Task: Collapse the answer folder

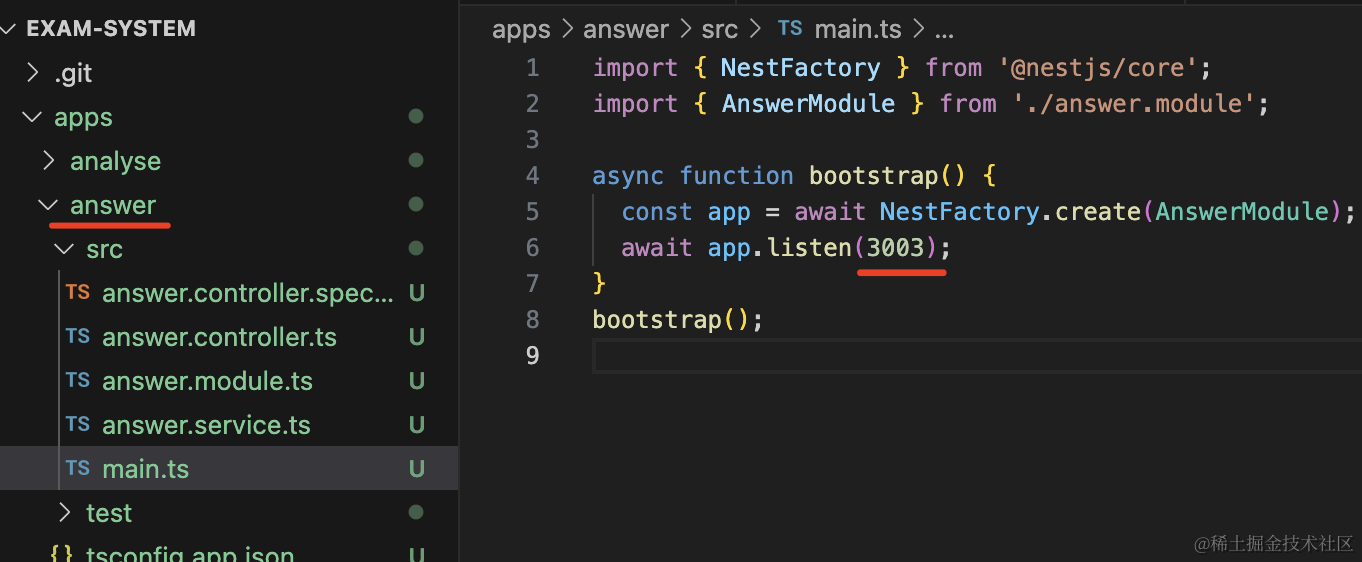Action: pos(47,205)
